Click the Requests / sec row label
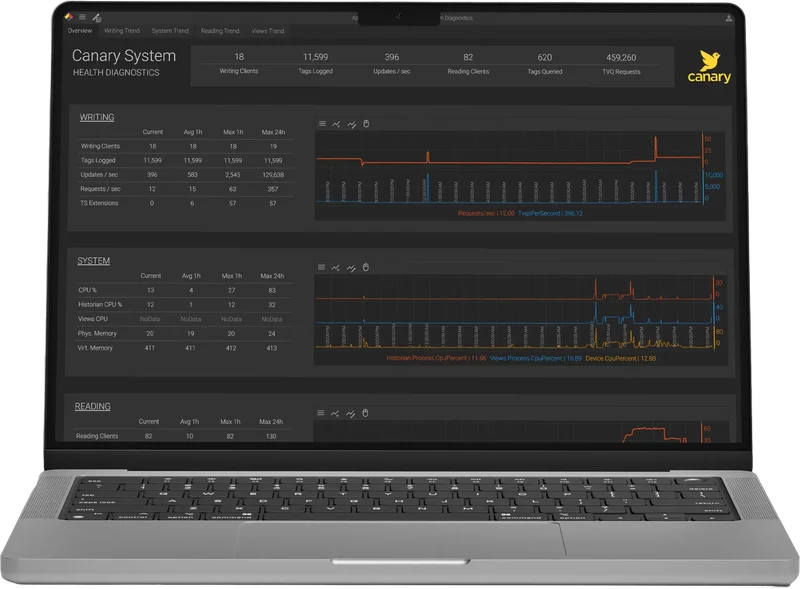This screenshot has width=800, height=589. click(100, 189)
